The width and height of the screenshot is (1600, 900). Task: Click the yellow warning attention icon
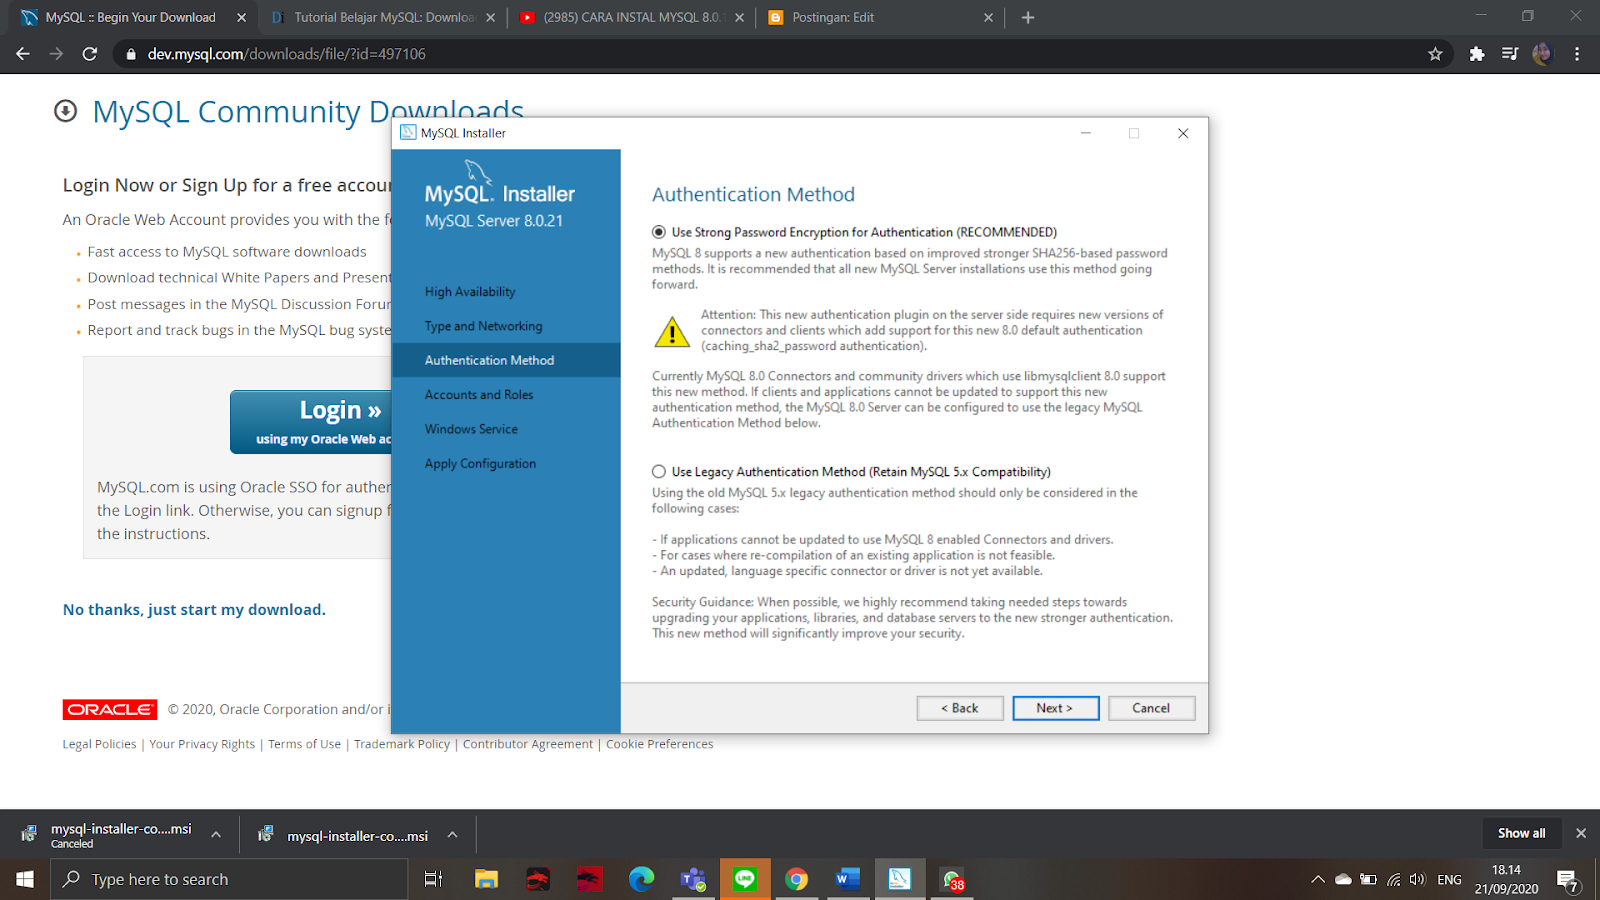point(672,331)
